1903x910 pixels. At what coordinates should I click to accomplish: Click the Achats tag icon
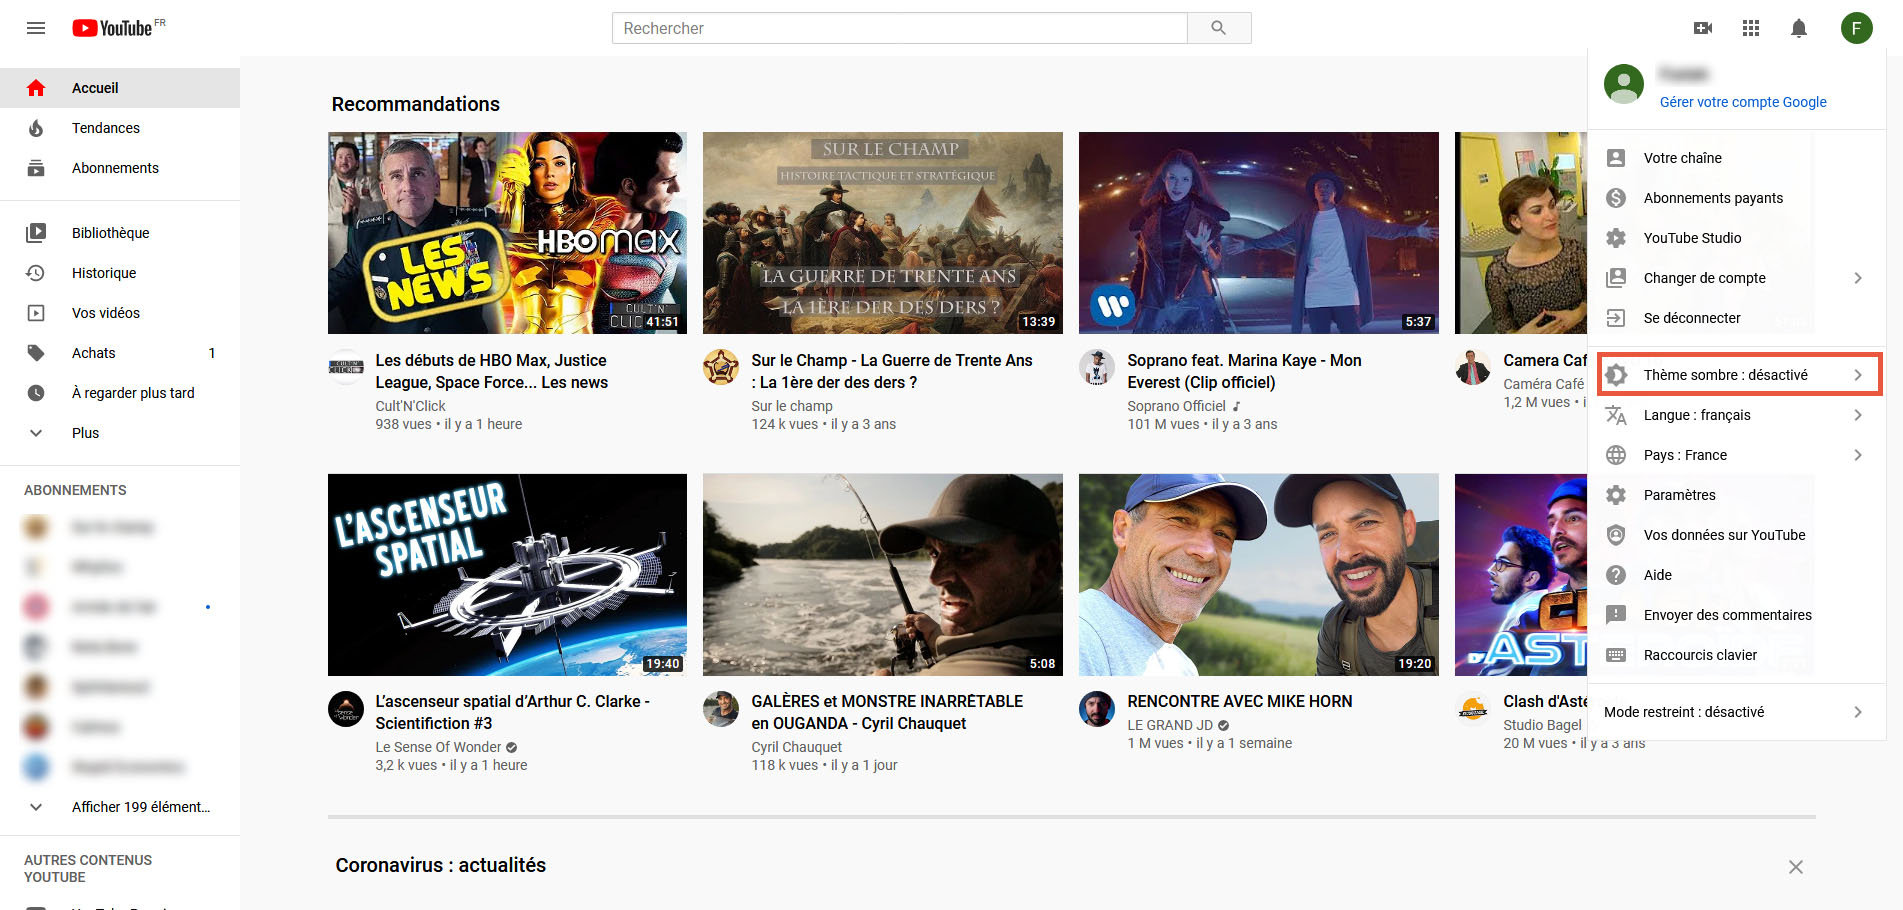[36, 353]
